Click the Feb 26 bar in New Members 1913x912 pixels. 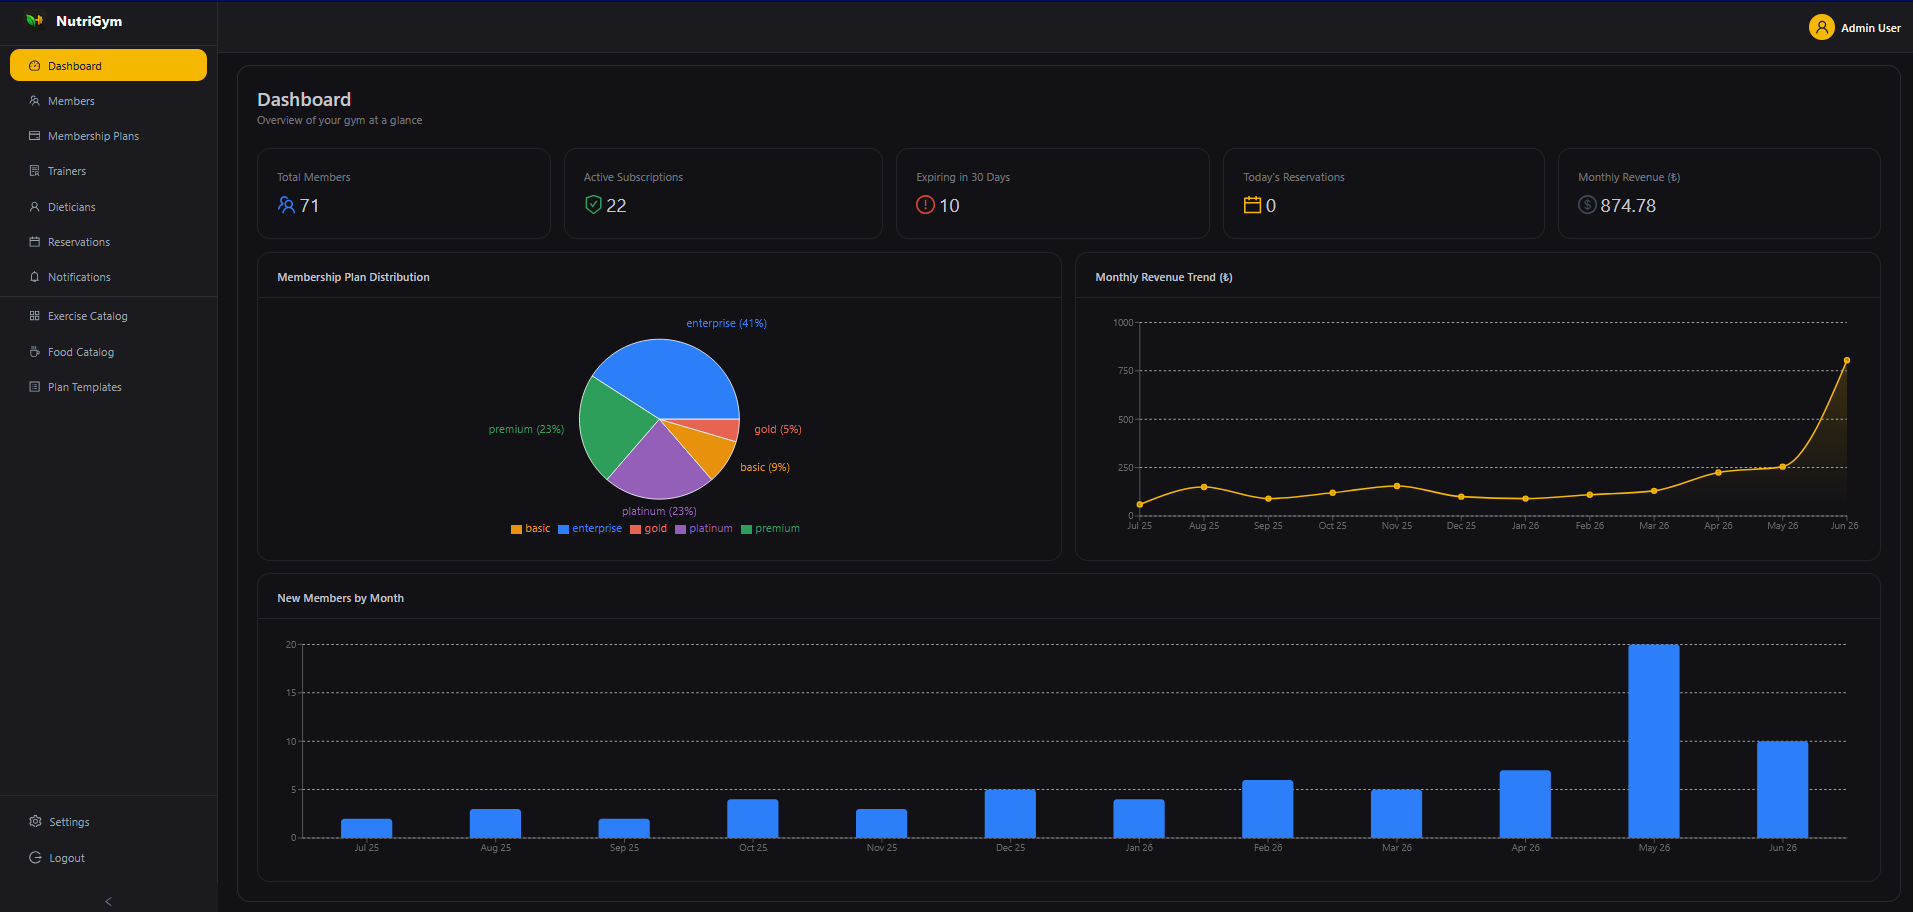(1268, 808)
